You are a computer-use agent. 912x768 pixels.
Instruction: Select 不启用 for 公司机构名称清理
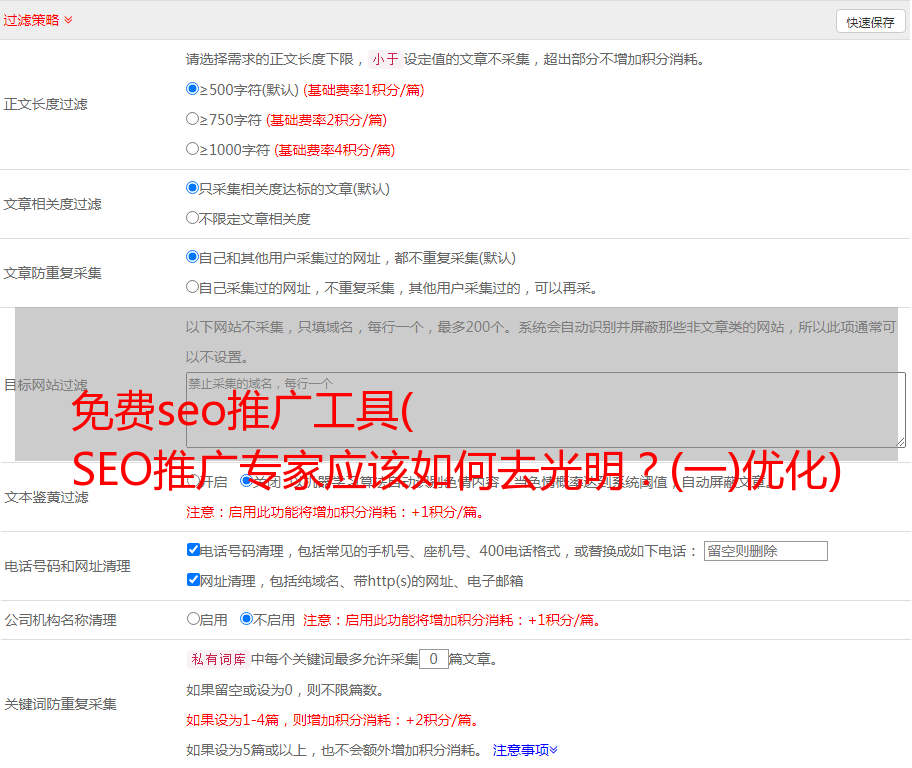(x=247, y=619)
